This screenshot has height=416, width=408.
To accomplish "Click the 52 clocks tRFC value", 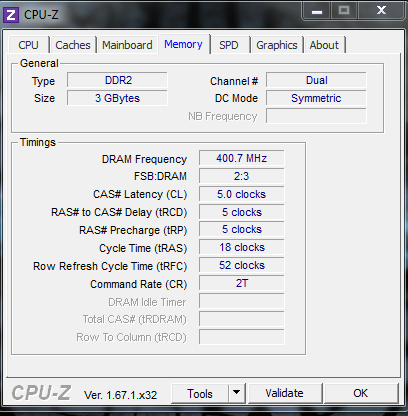I will coord(242,266).
